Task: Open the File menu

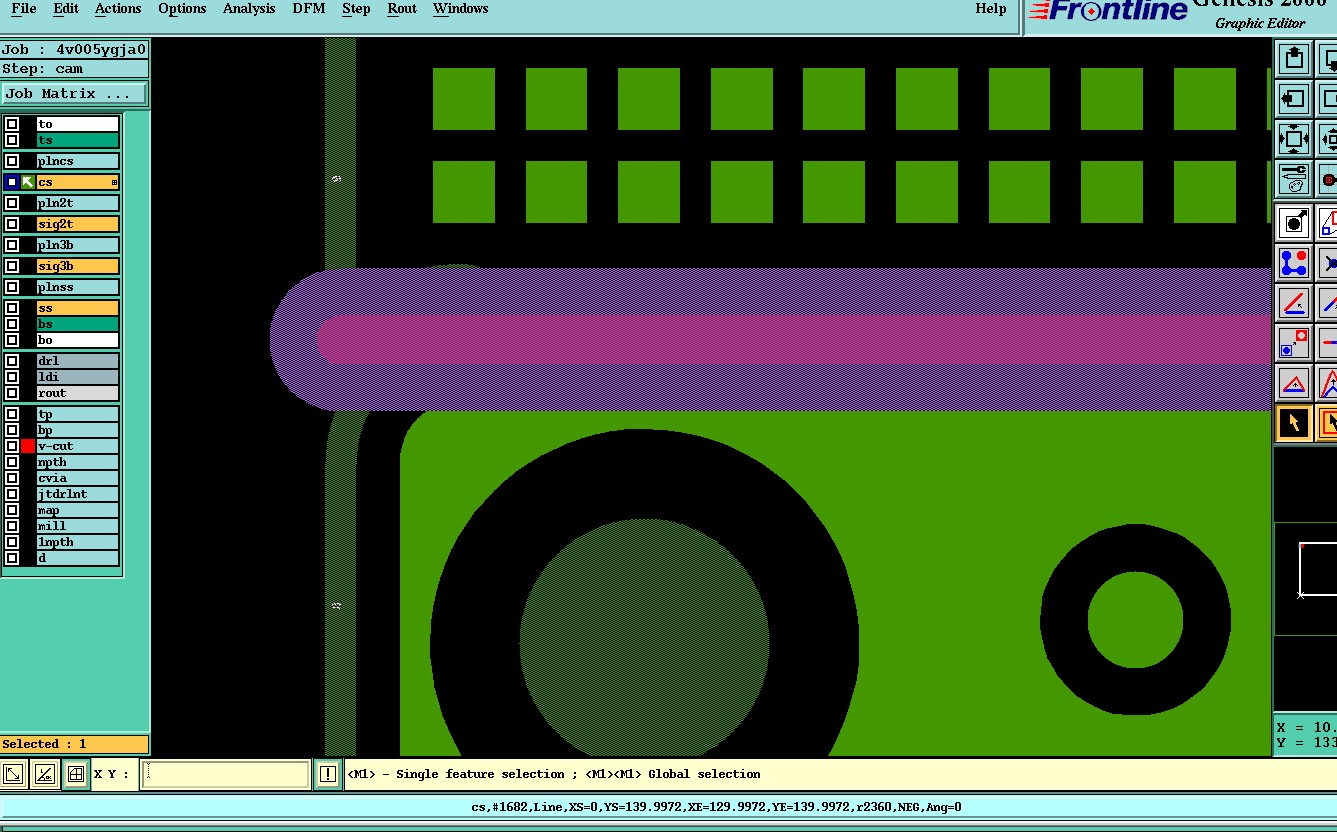Action: (x=24, y=9)
